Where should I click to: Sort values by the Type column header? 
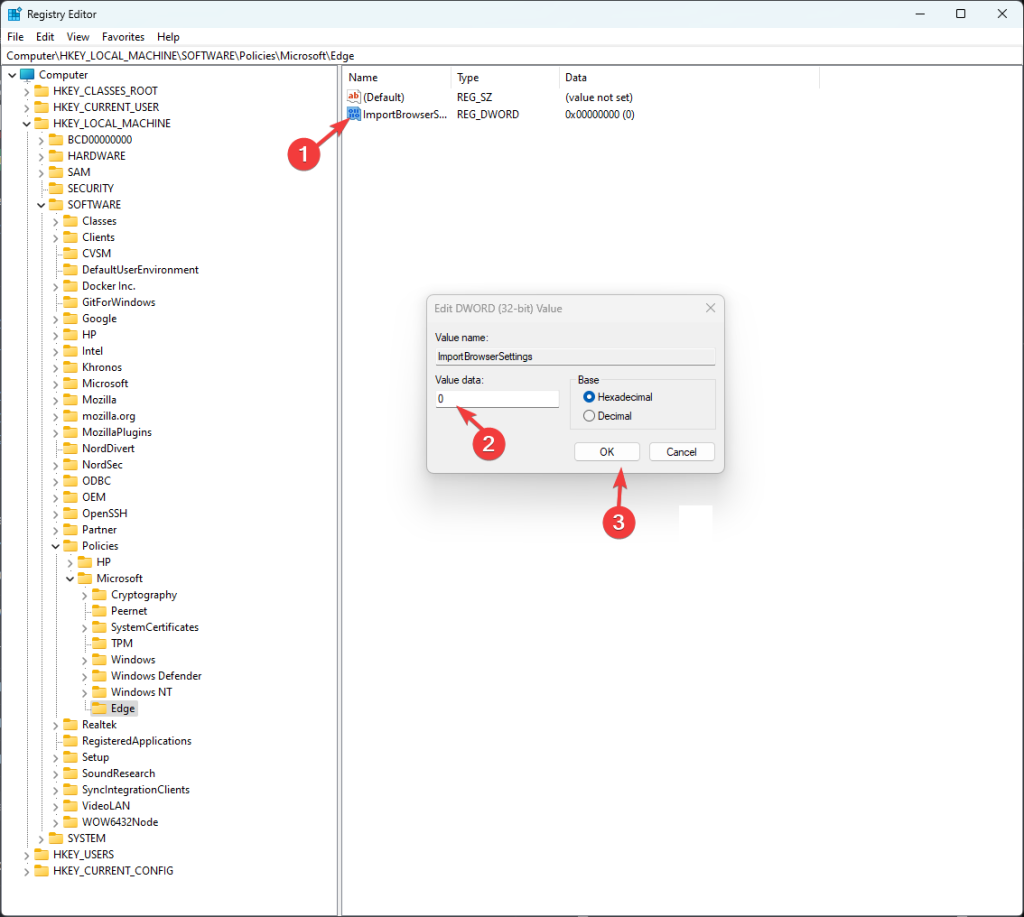pos(505,77)
